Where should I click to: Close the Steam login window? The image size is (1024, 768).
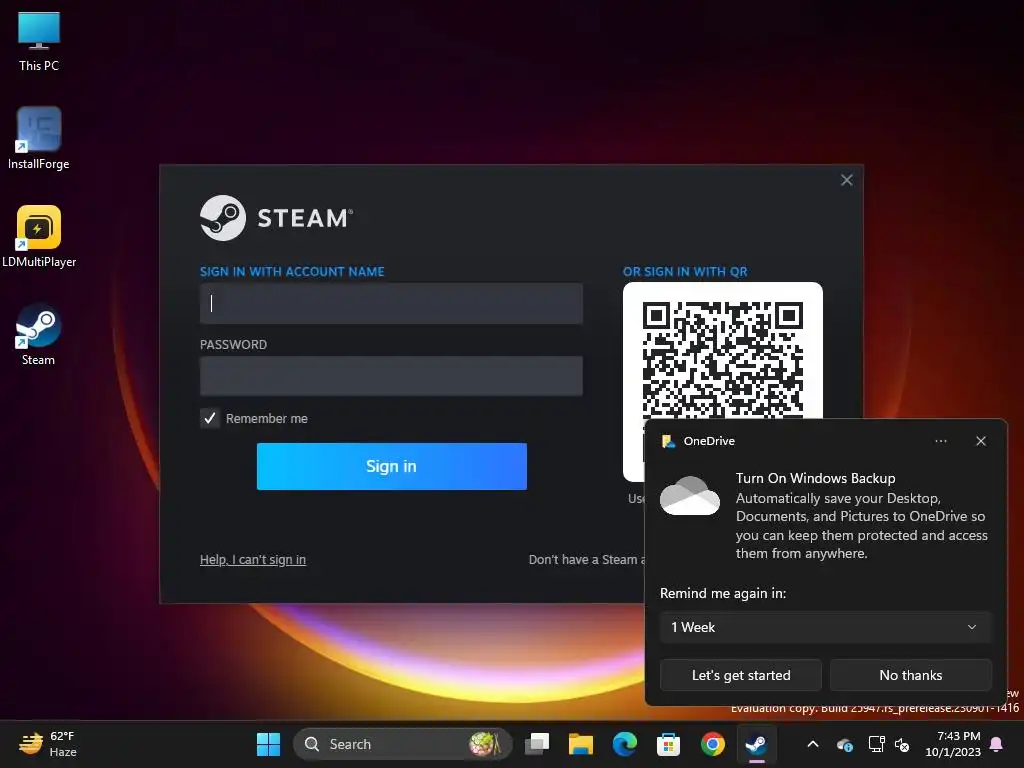click(x=846, y=180)
